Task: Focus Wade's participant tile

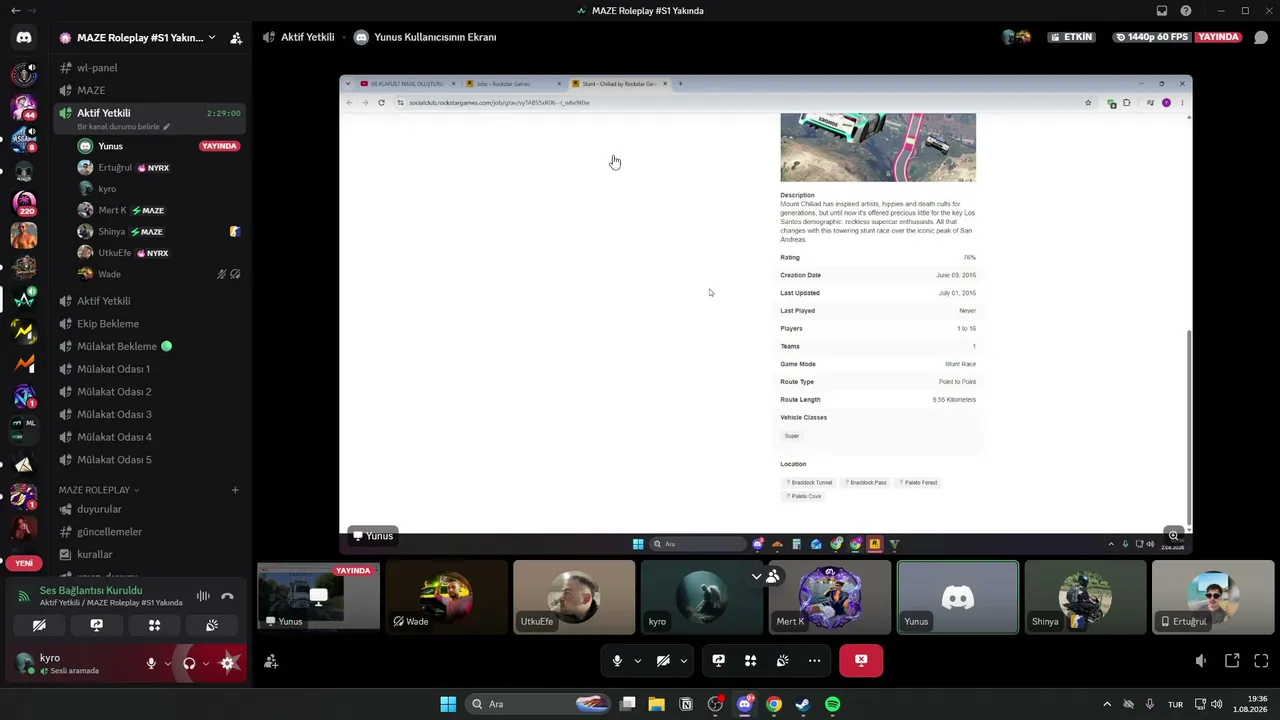Action: 446,597
